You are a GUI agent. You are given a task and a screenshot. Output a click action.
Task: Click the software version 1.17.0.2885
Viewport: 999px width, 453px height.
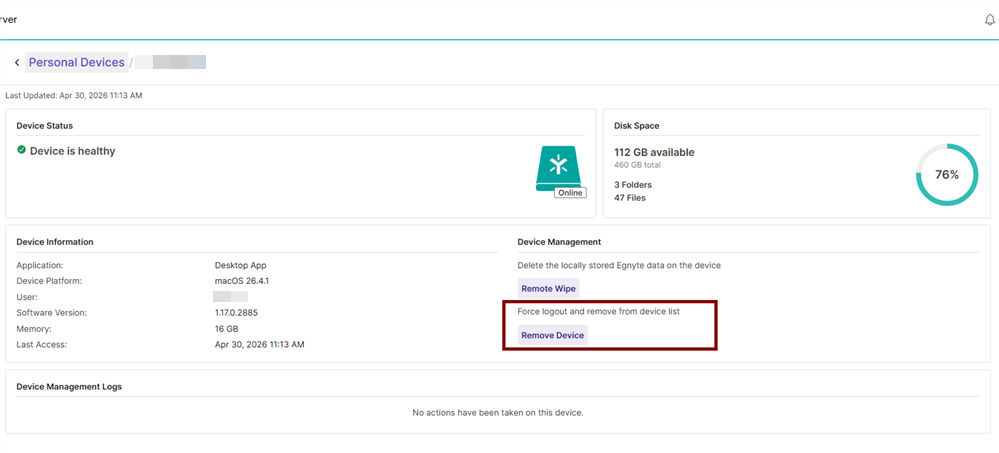[x=236, y=313]
